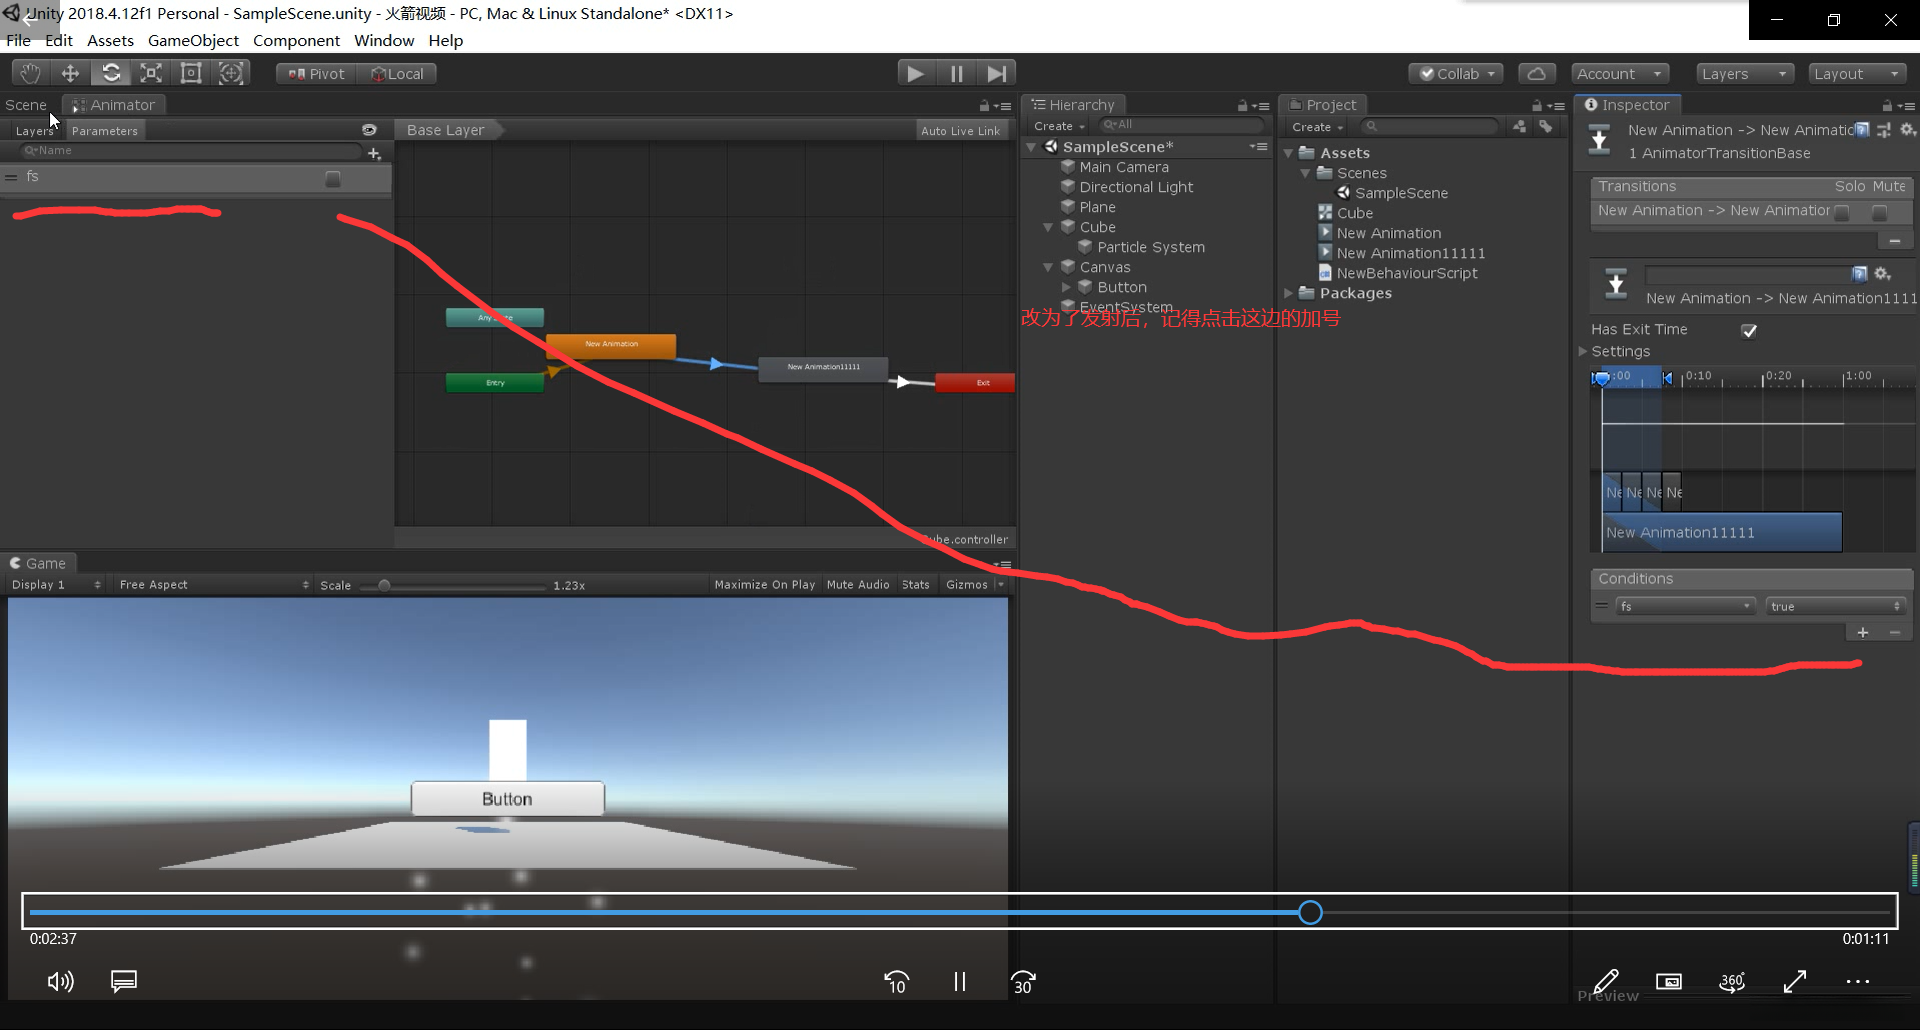Click the cloud services icon
Screen dimensions: 1920x1030
pyautogui.click(x=1537, y=73)
